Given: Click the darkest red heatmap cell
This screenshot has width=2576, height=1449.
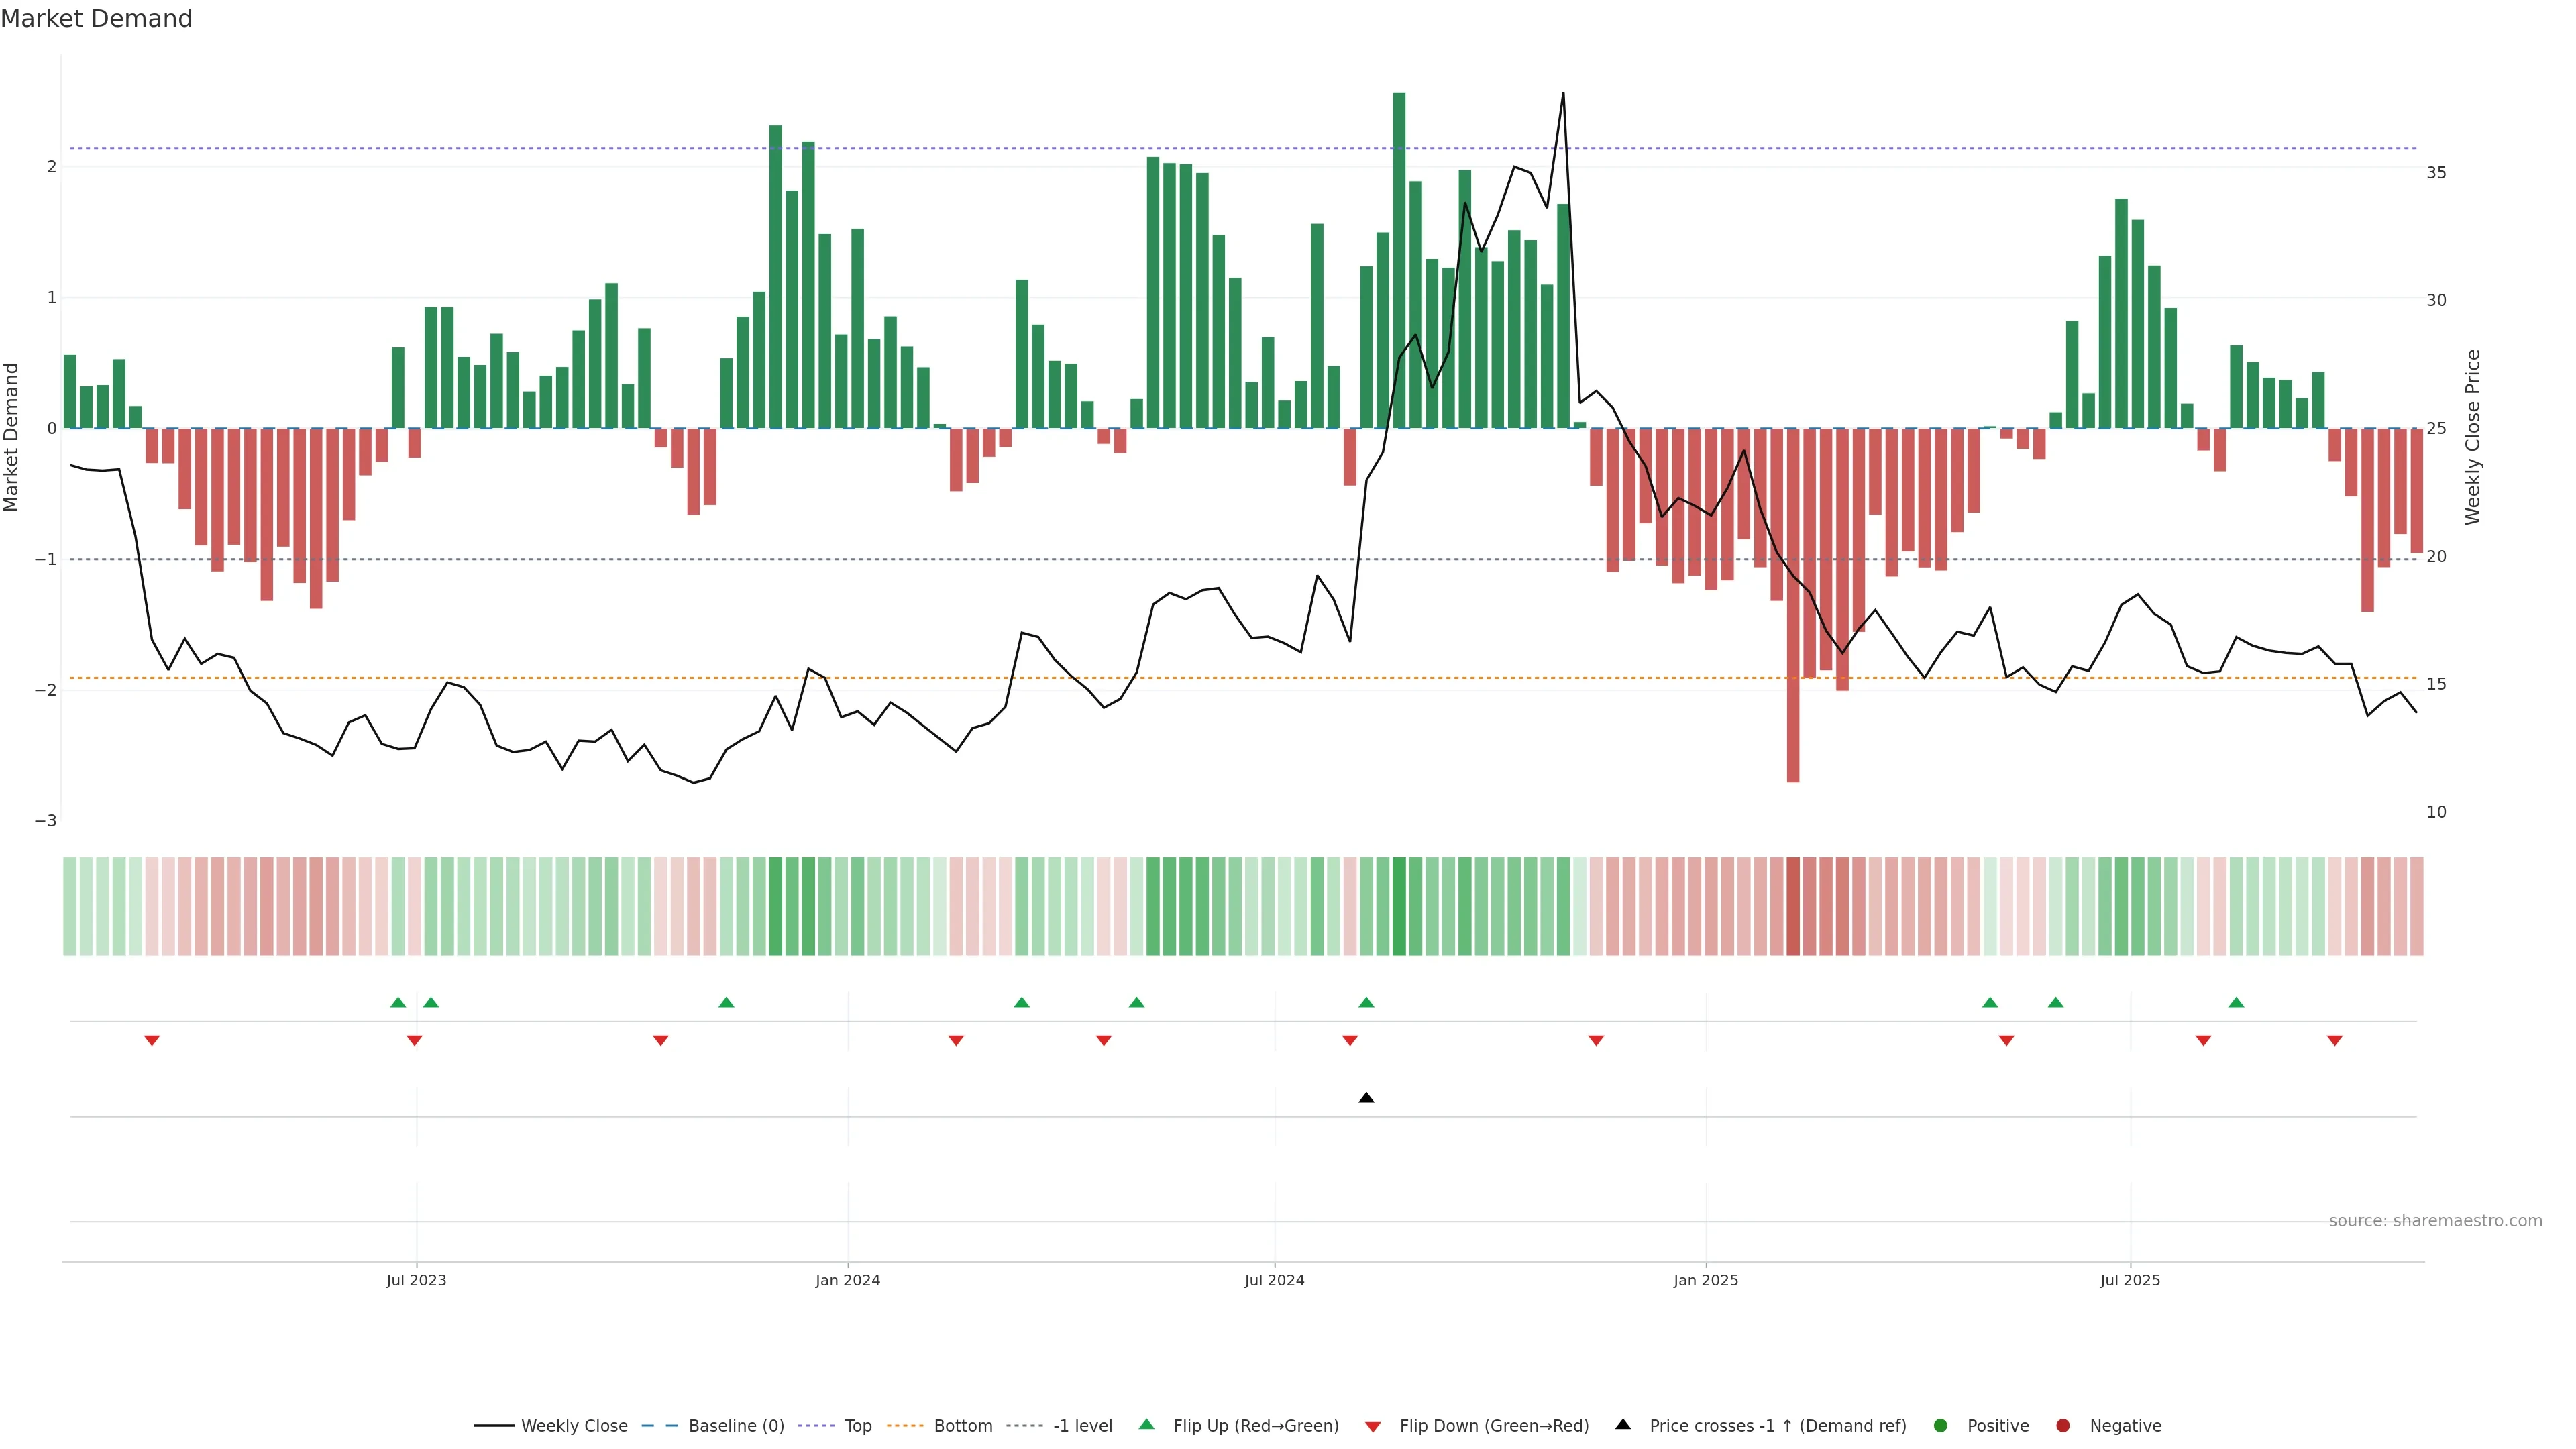Looking at the screenshot, I should (x=1793, y=906).
